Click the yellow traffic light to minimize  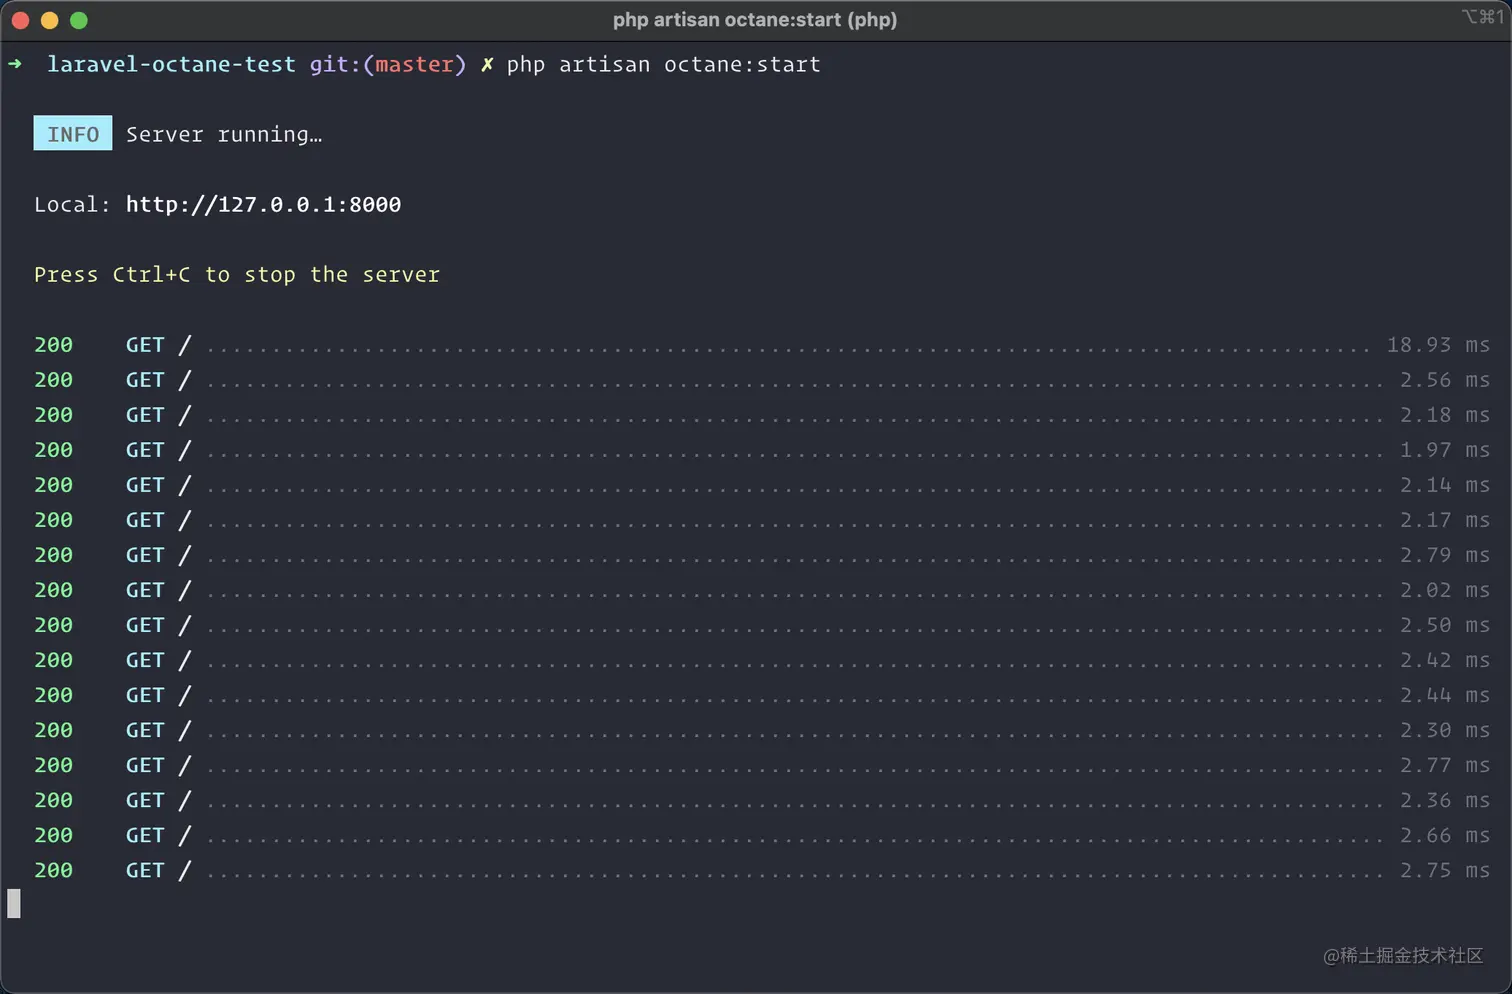49,19
